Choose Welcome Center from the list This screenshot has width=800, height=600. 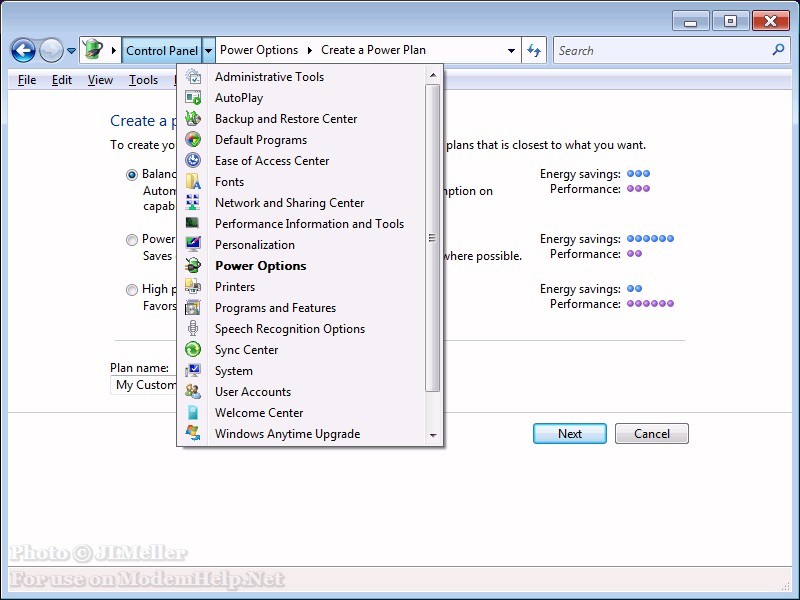(259, 412)
